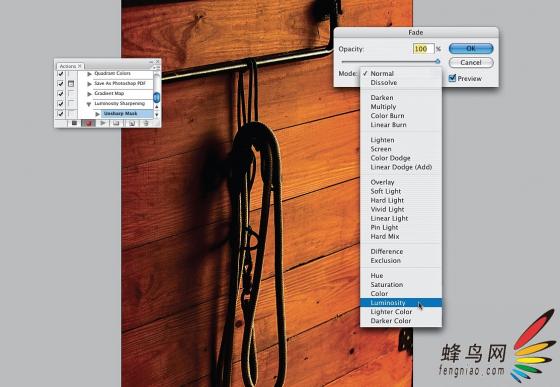Choose Normal blend mode
560x387 pixels.
(401, 74)
